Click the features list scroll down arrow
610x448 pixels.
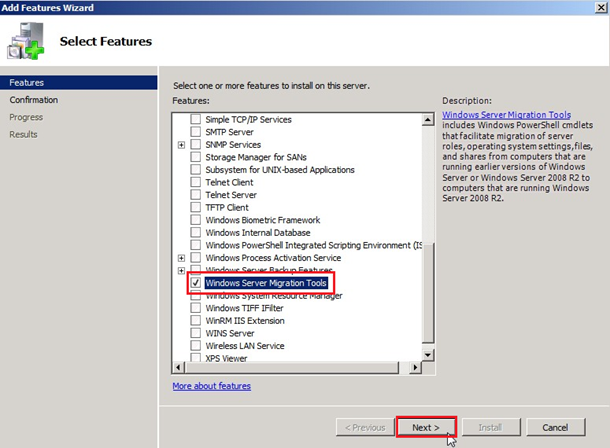(428, 355)
